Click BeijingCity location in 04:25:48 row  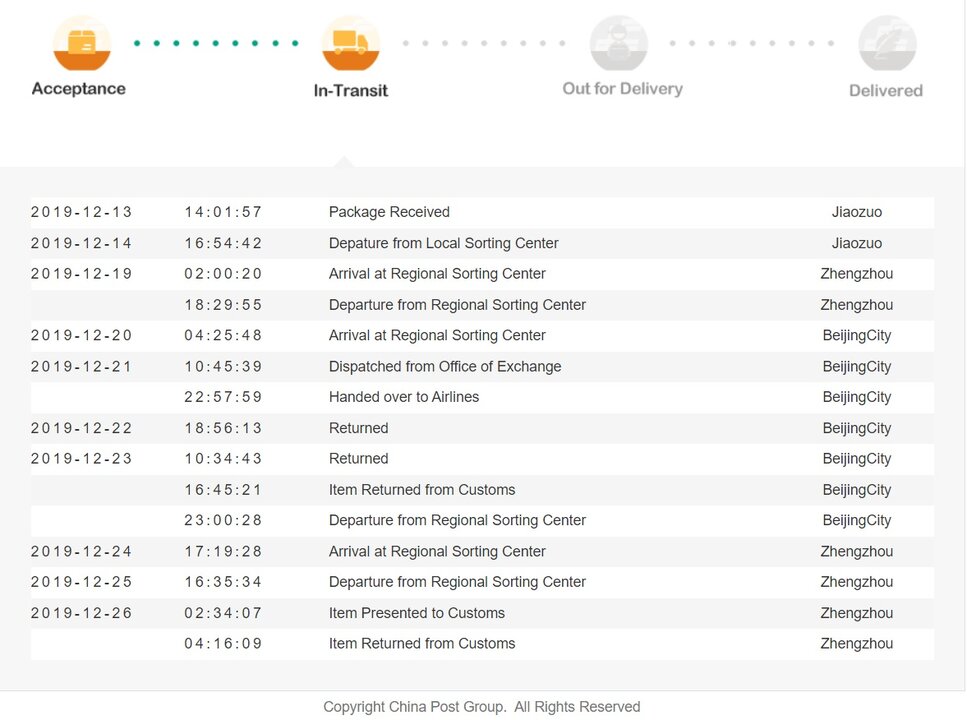[x=857, y=336]
